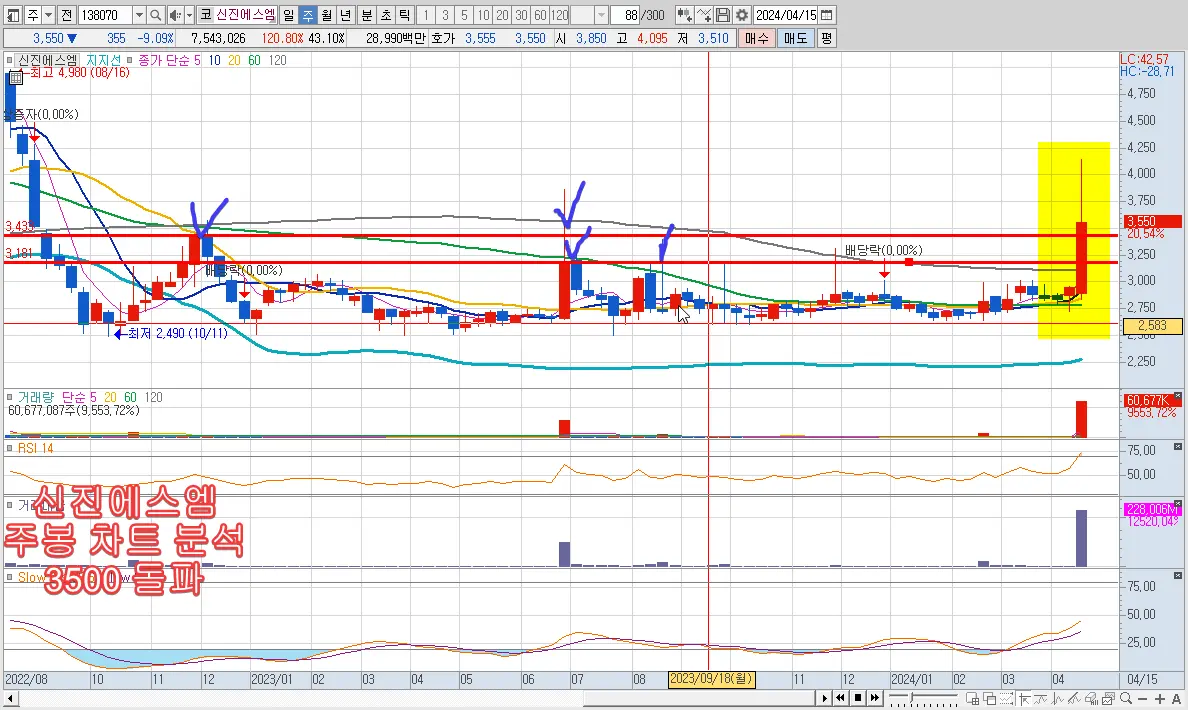
Task: Click 2023/09/18(월) date marker label
Action: pyautogui.click(x=711, y=679)
